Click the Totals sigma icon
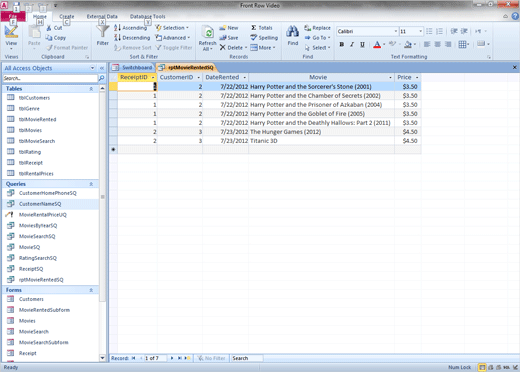 (254, 28)
